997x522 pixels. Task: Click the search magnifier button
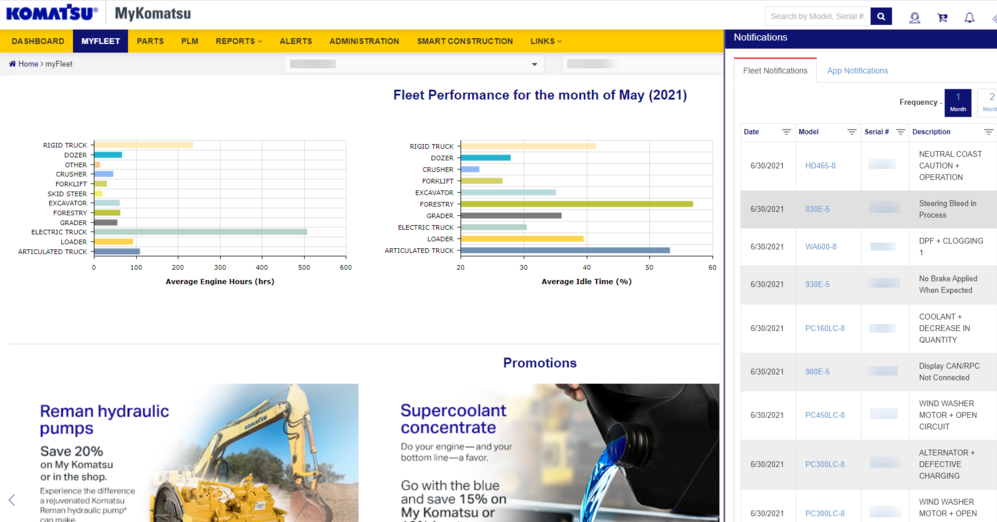click(881, 17)
